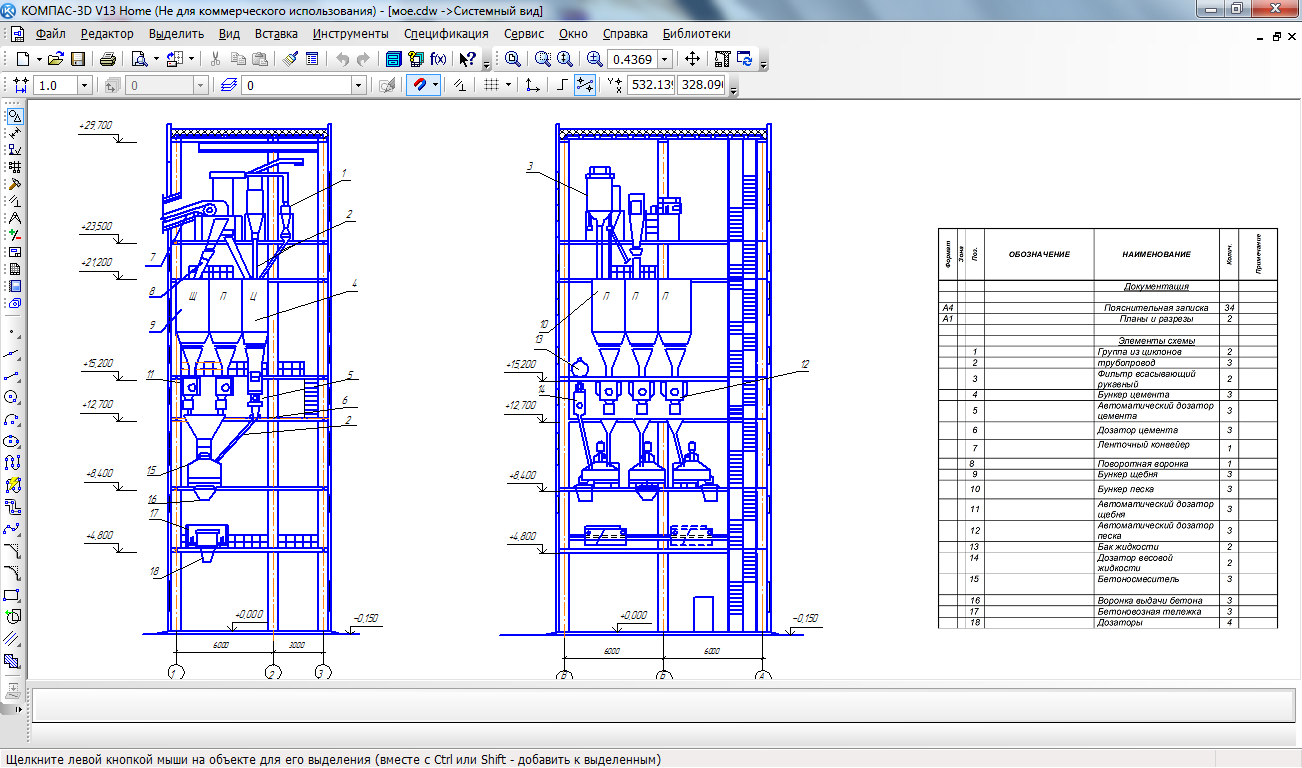Print the drawing using printer icon
Screen dimensions: 1302x768
[108, 59]
